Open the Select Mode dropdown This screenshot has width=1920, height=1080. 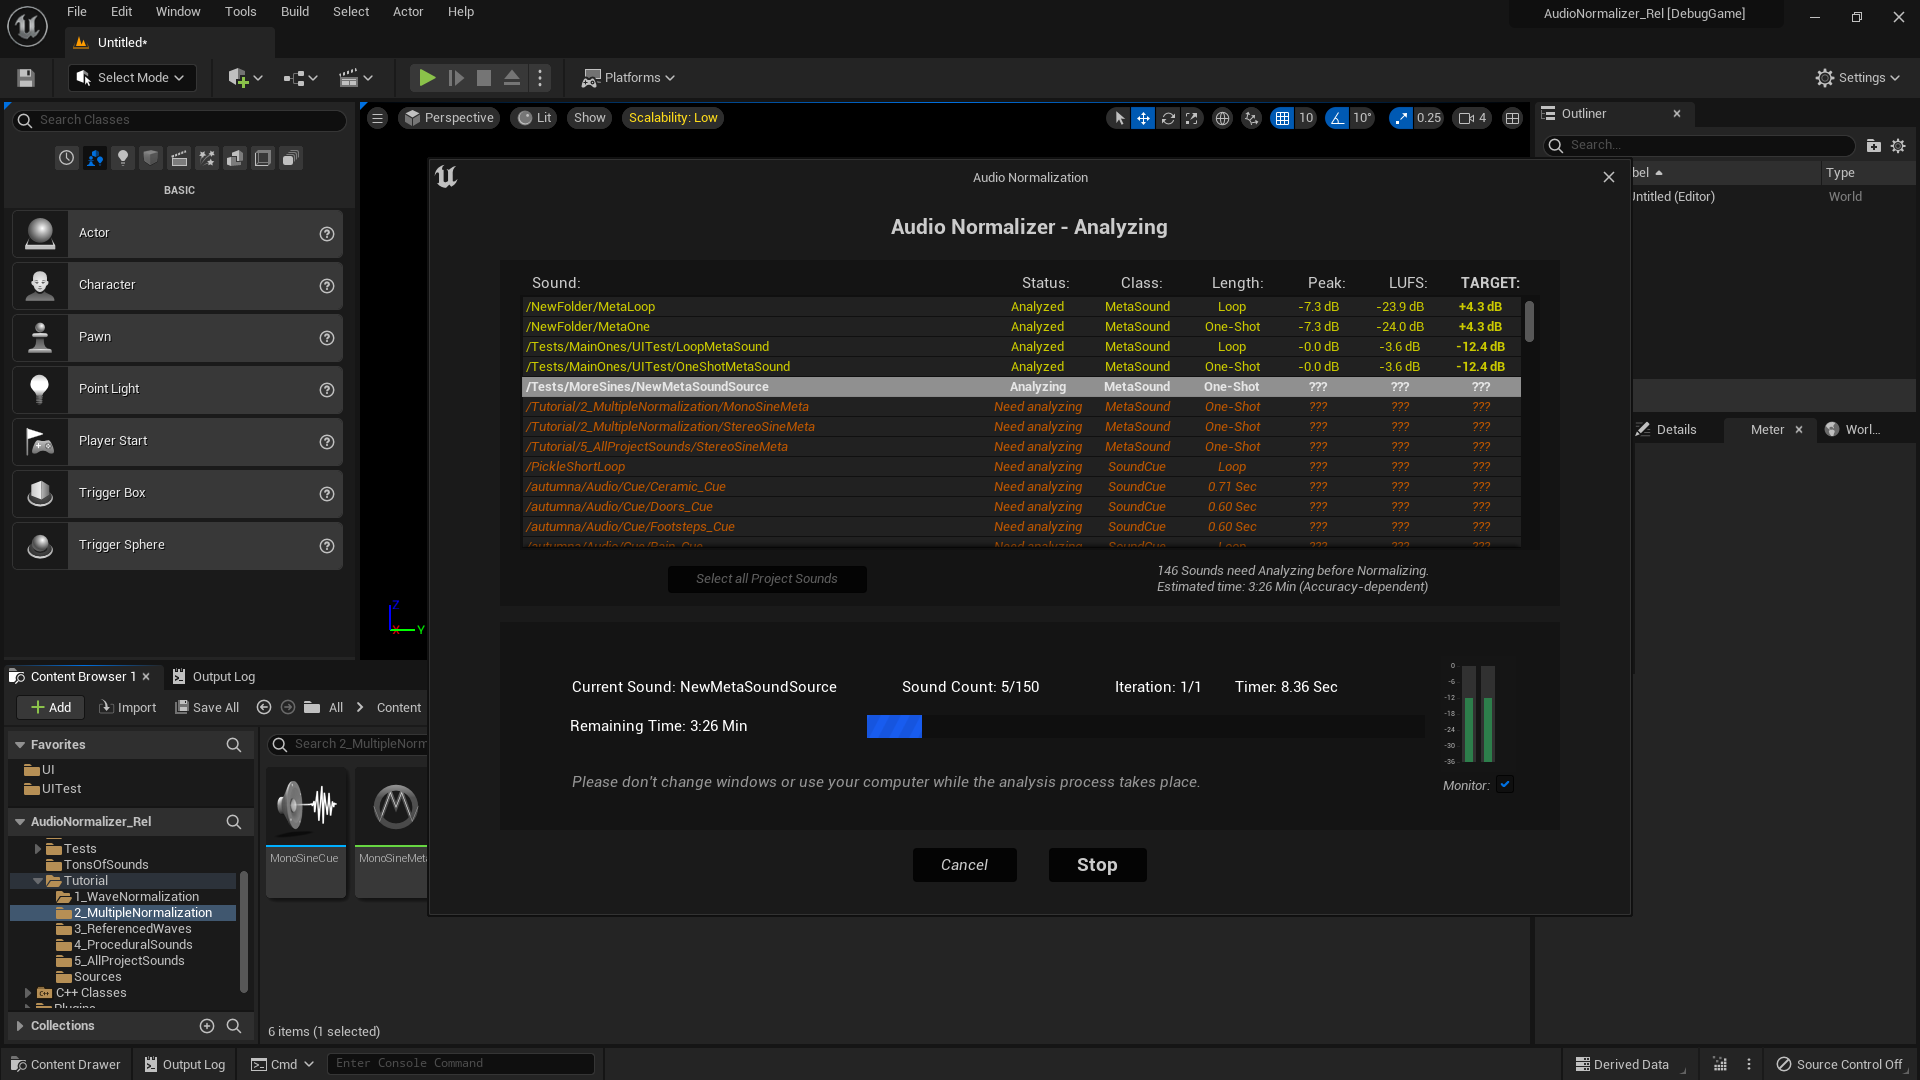pos(132,78)
